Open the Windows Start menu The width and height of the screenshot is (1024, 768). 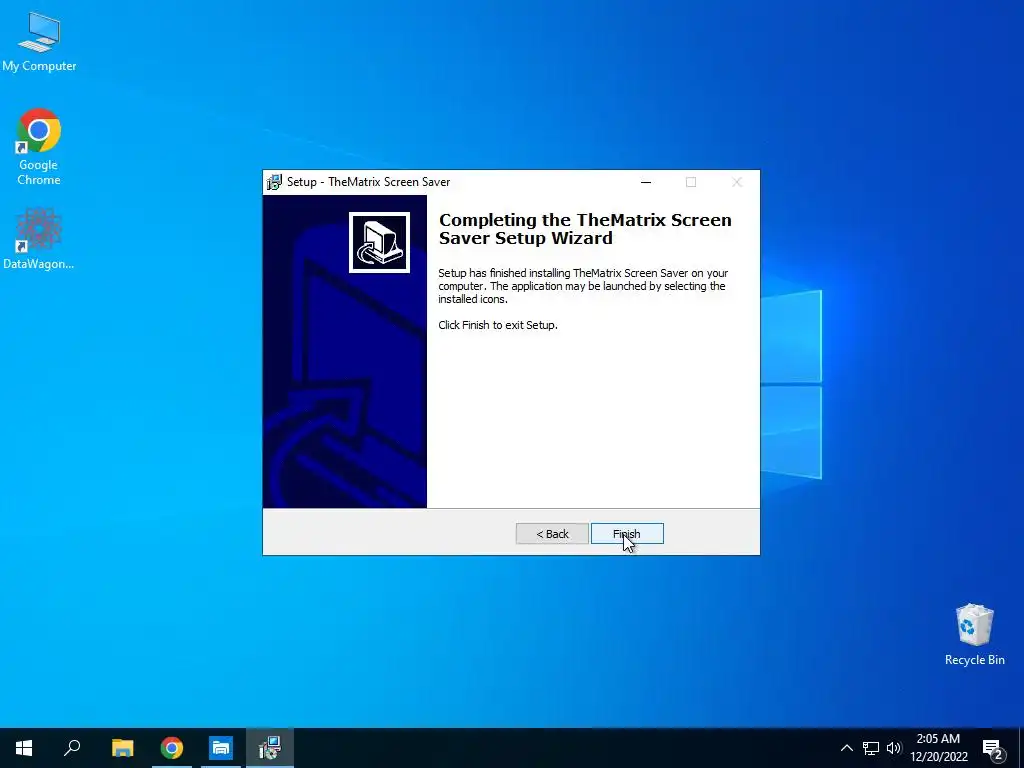click(24, 748)
